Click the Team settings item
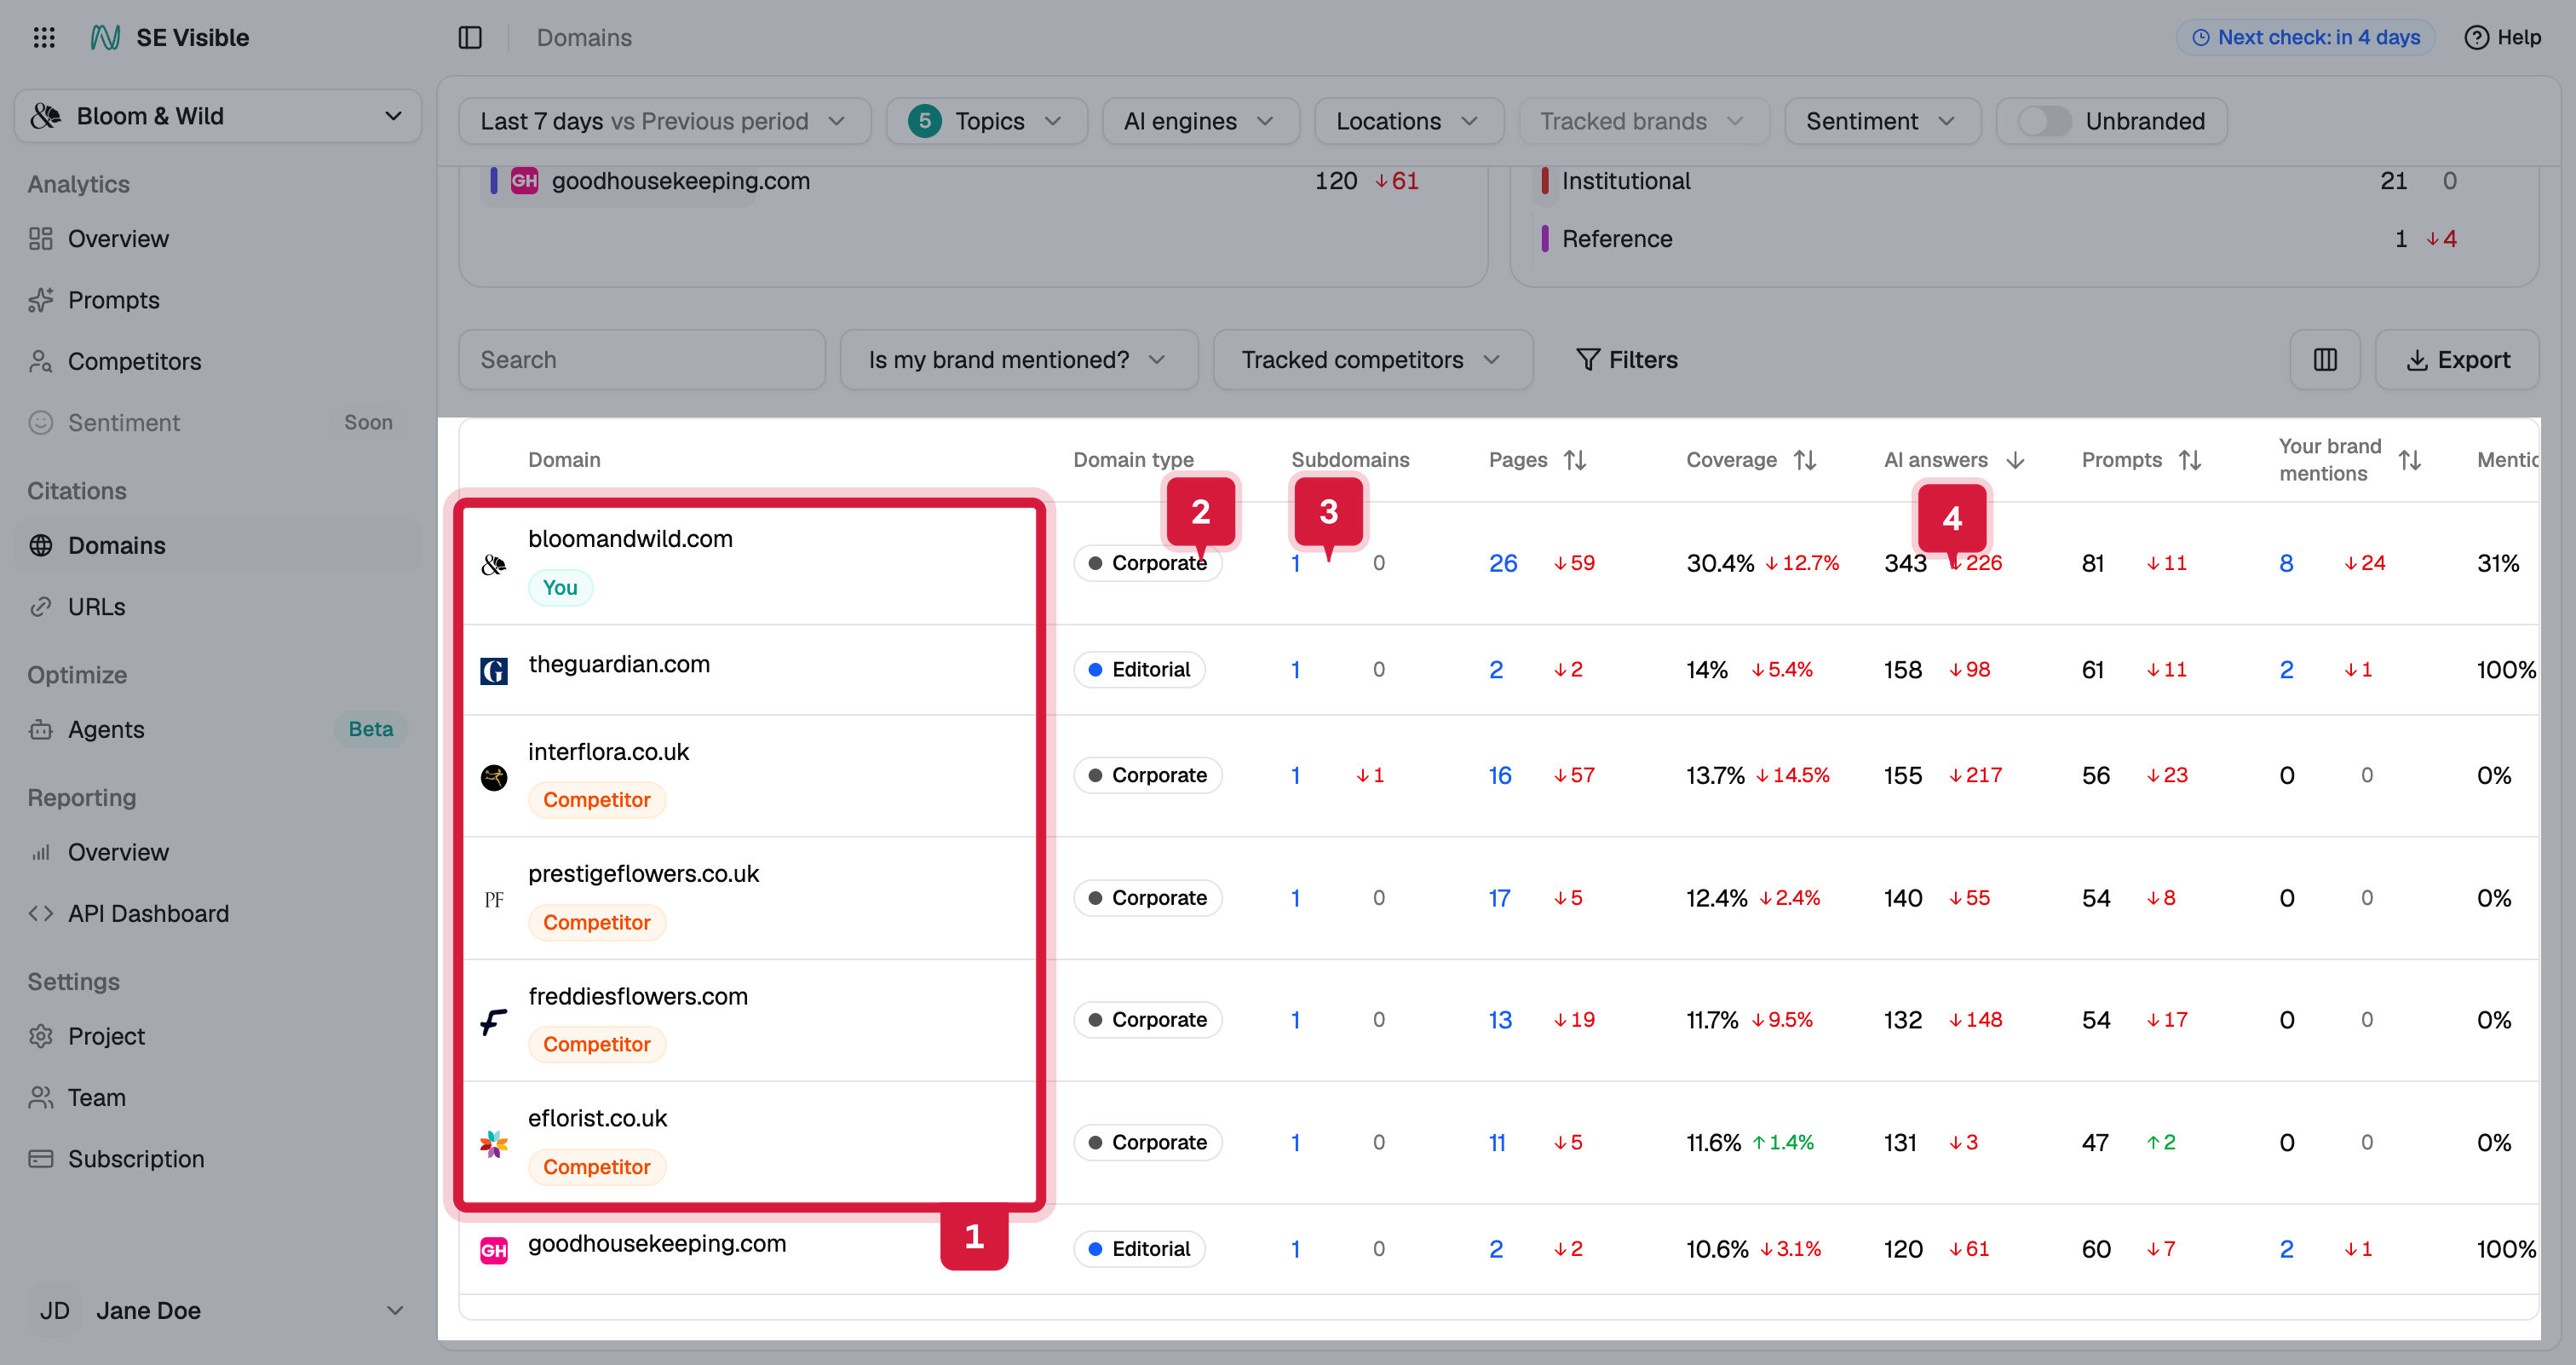The height and width of the screenshot is (1365, 2576). (x=96, y=1098)
